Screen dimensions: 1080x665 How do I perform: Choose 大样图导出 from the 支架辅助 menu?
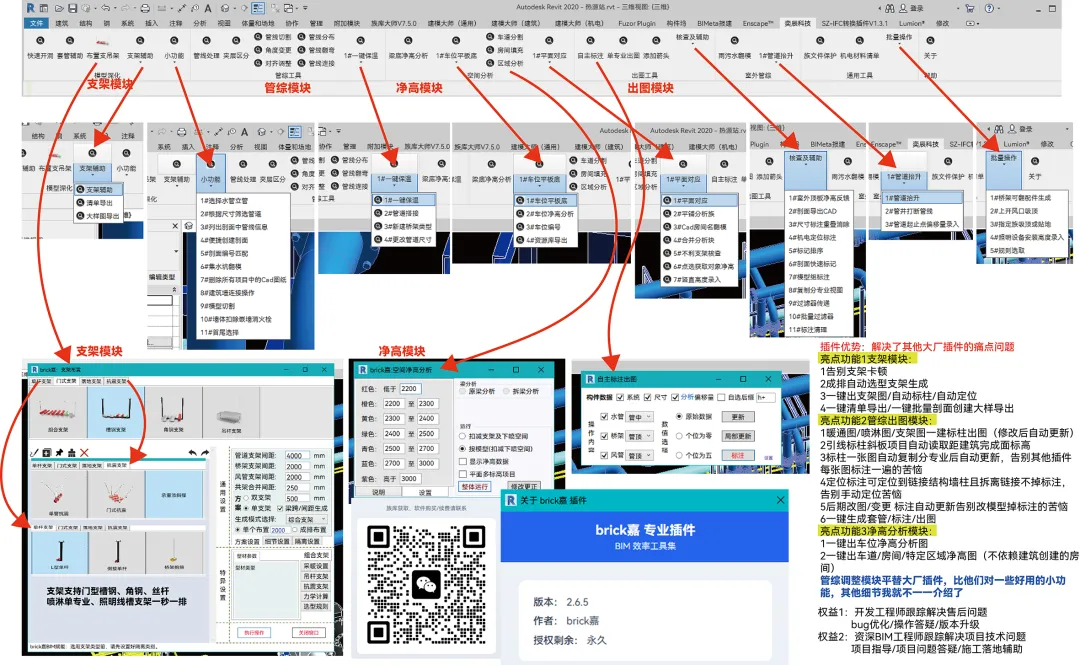(97, 216)
